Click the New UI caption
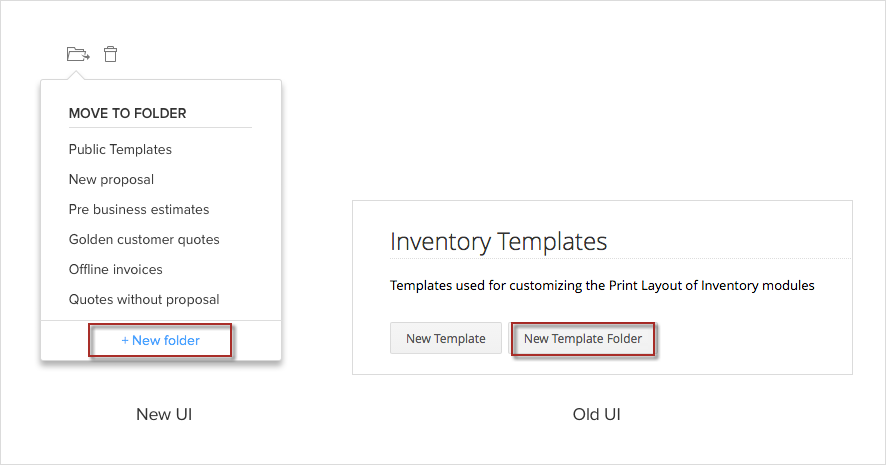This screenshot has height=465, width=886. (x=164, y=414)
